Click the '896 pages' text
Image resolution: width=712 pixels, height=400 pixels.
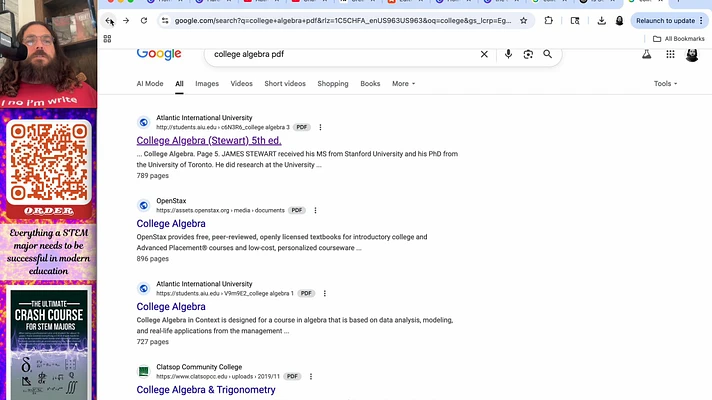pos(153,259)
